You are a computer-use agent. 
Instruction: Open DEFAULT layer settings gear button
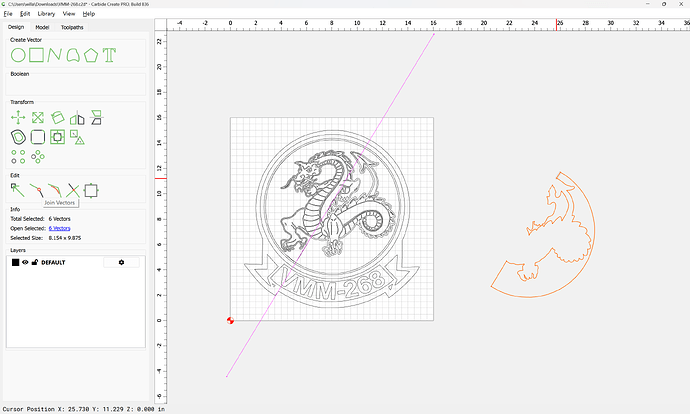[121, 262]
